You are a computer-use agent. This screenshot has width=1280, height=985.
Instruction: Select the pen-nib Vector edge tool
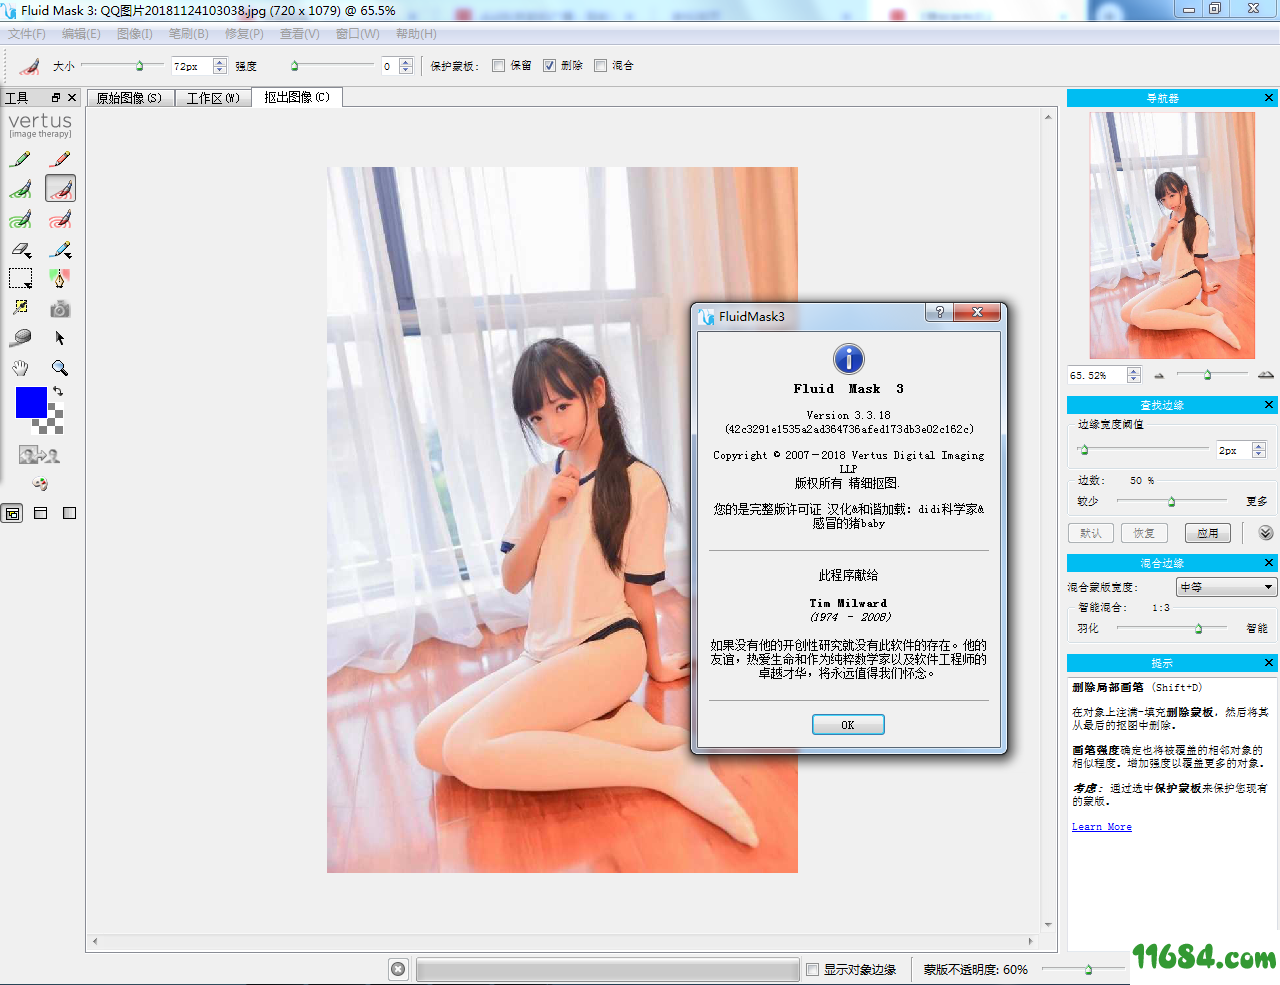pos(60,278)
